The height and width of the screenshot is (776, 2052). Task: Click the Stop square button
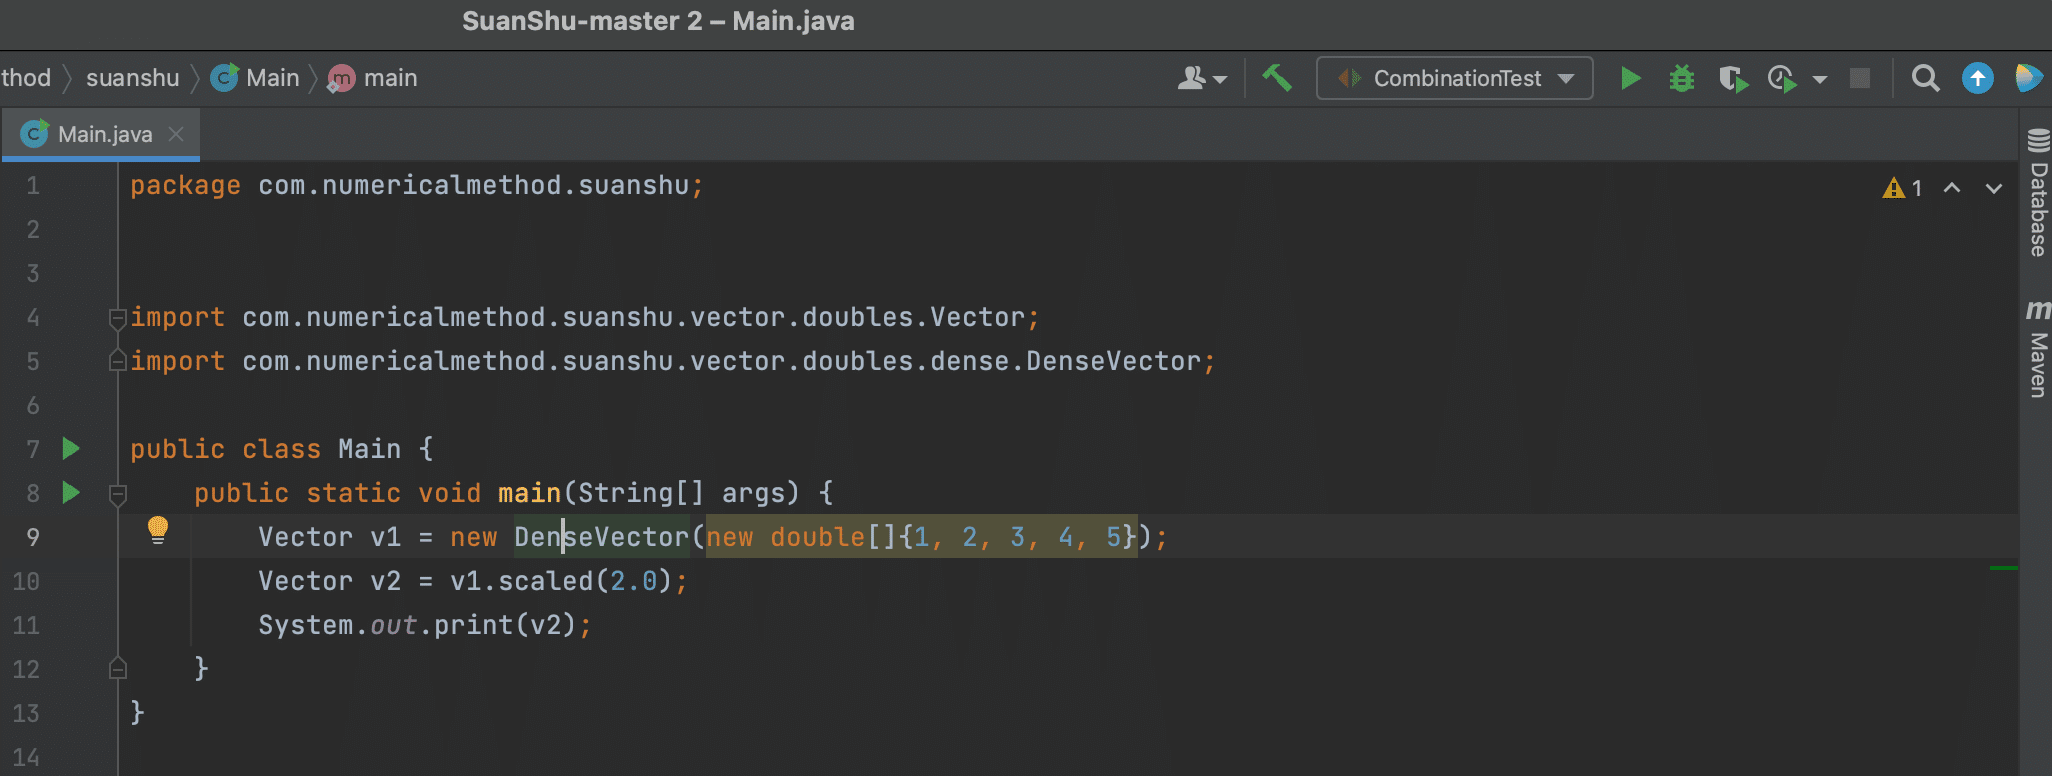click(x=1860, y=78)
